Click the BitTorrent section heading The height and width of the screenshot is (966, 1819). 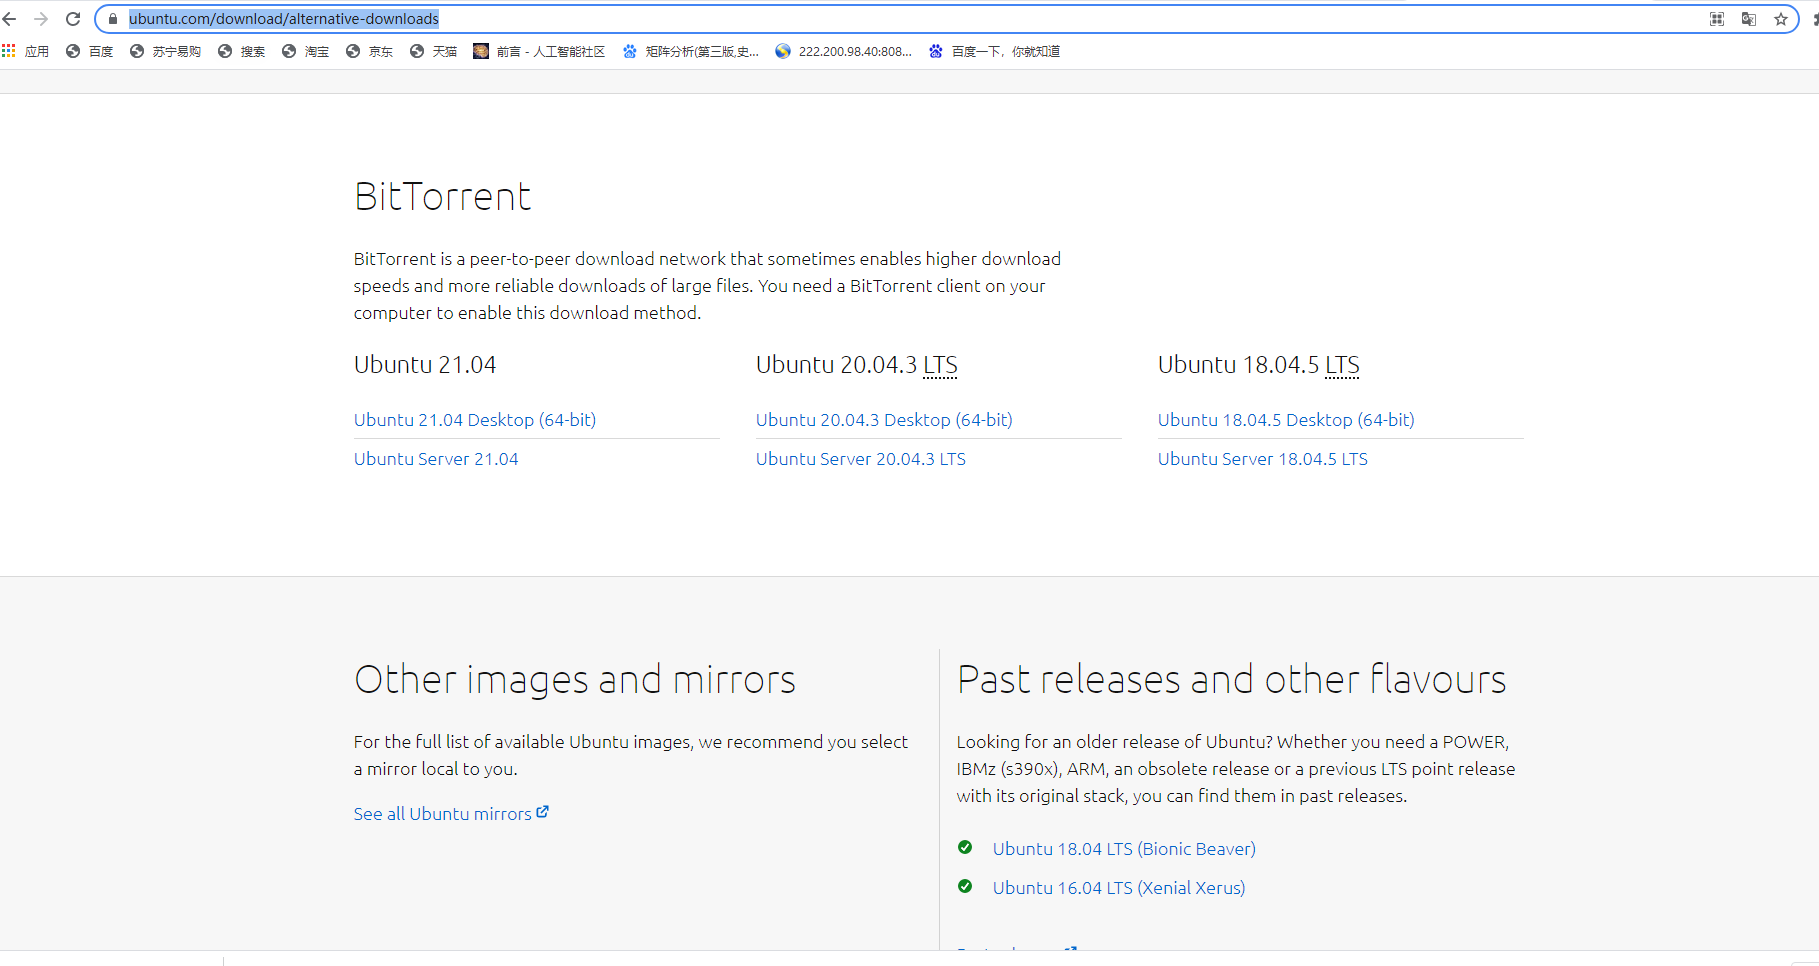click(x=443, y=197)
